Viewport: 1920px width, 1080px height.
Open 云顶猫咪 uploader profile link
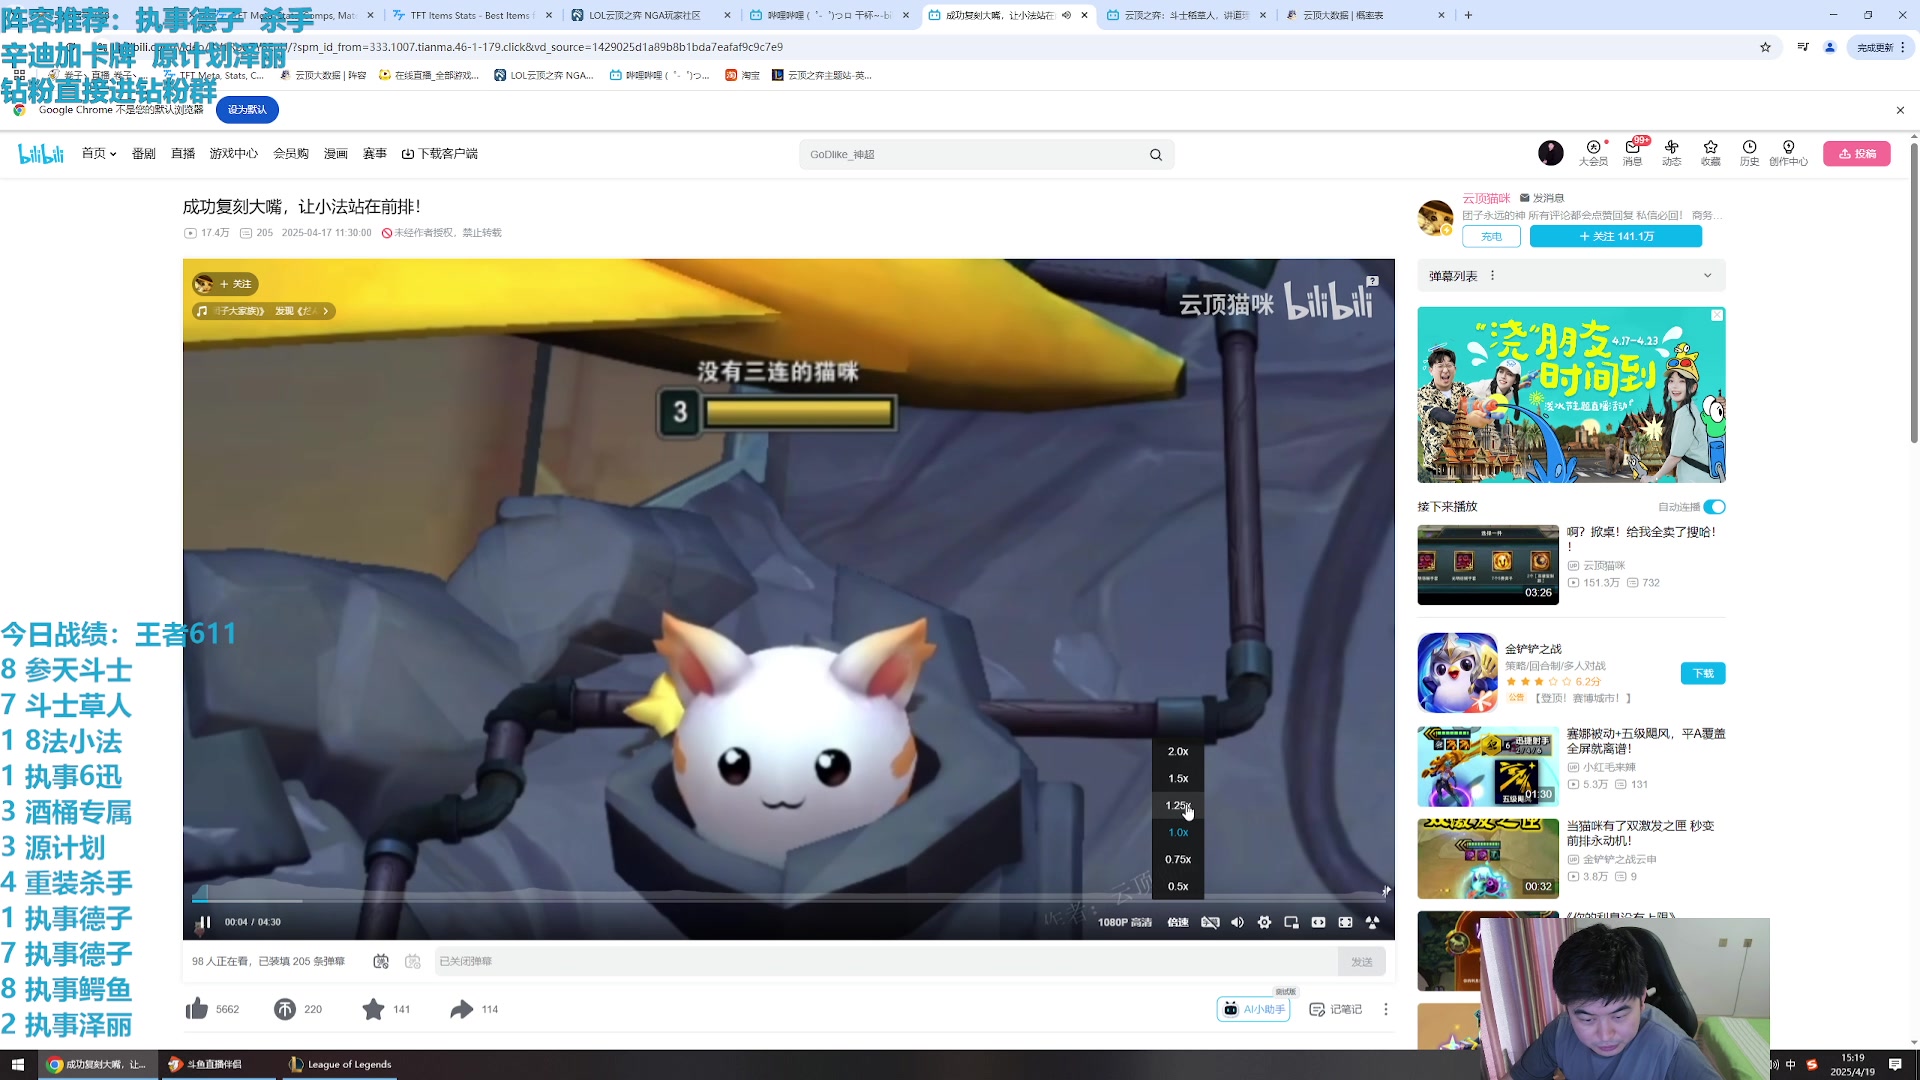point(1486,198)
